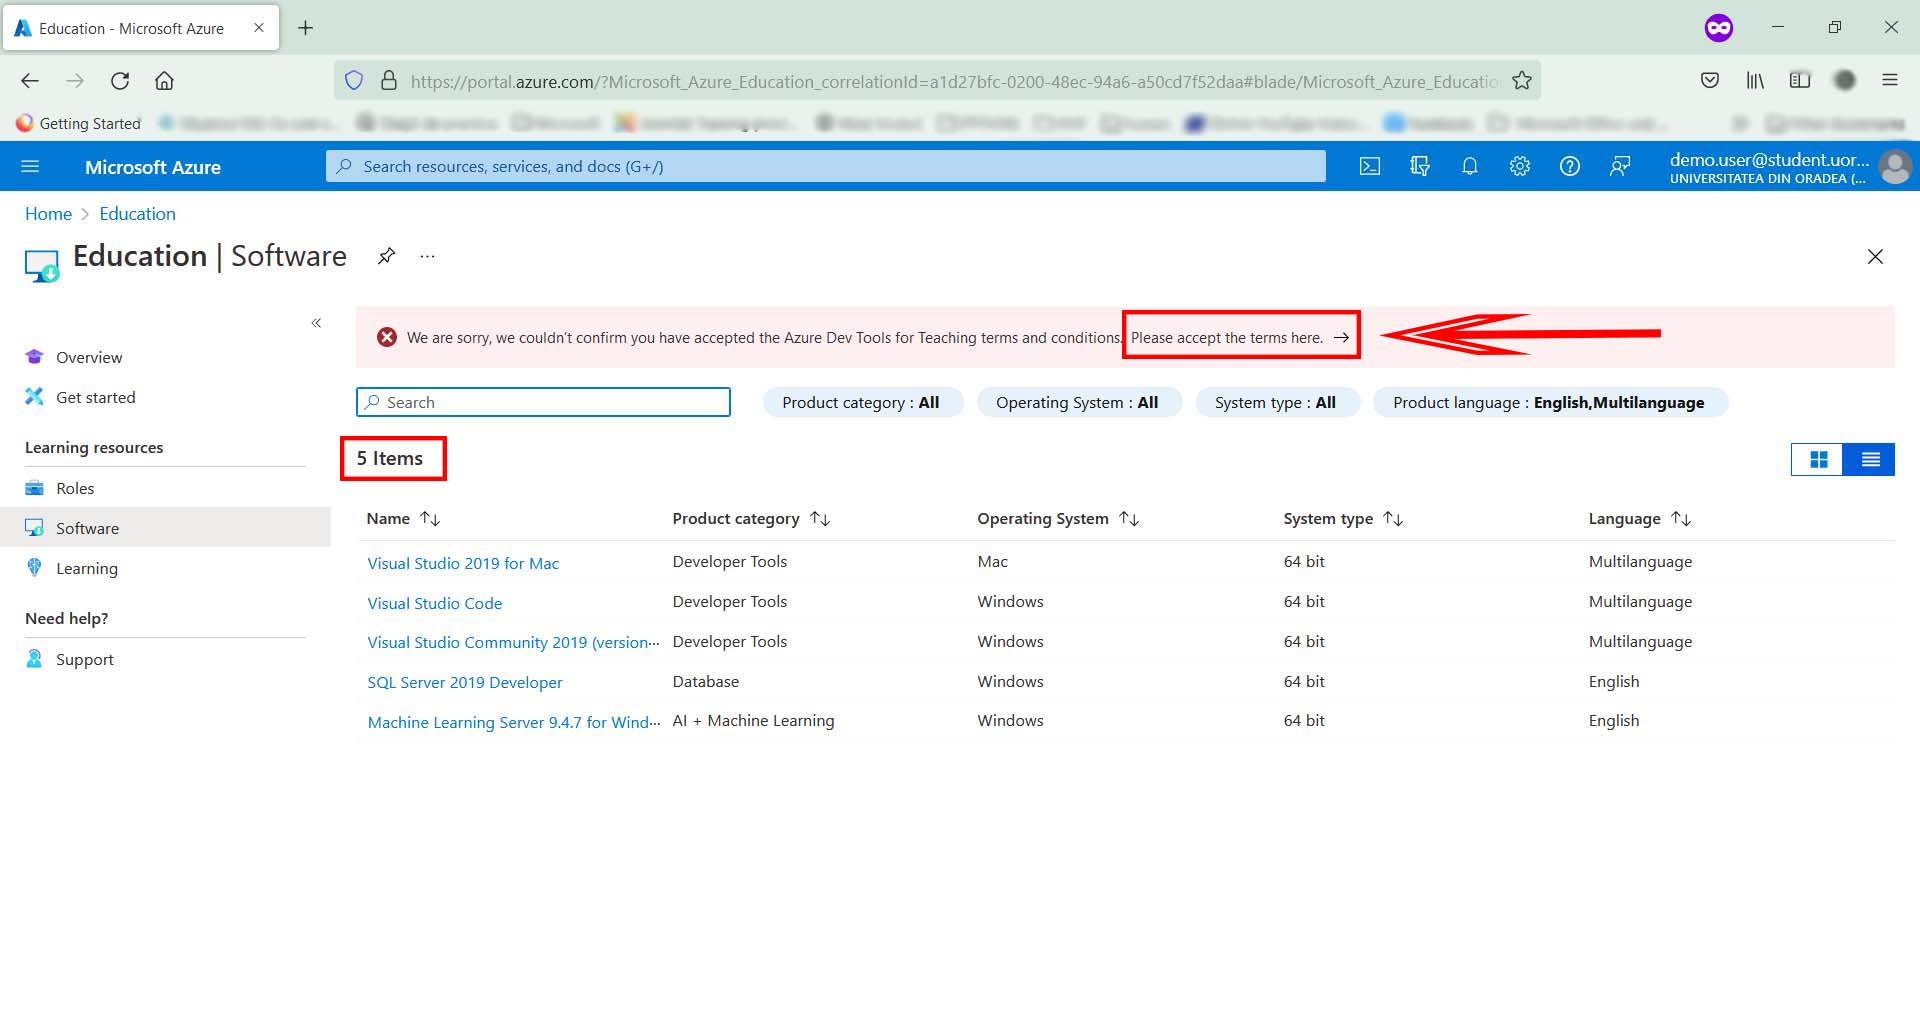Screen dimensions: 1920x1022
Task: Click the 5 Items count label
Action: pyautogui.click(x=390, y=458)
